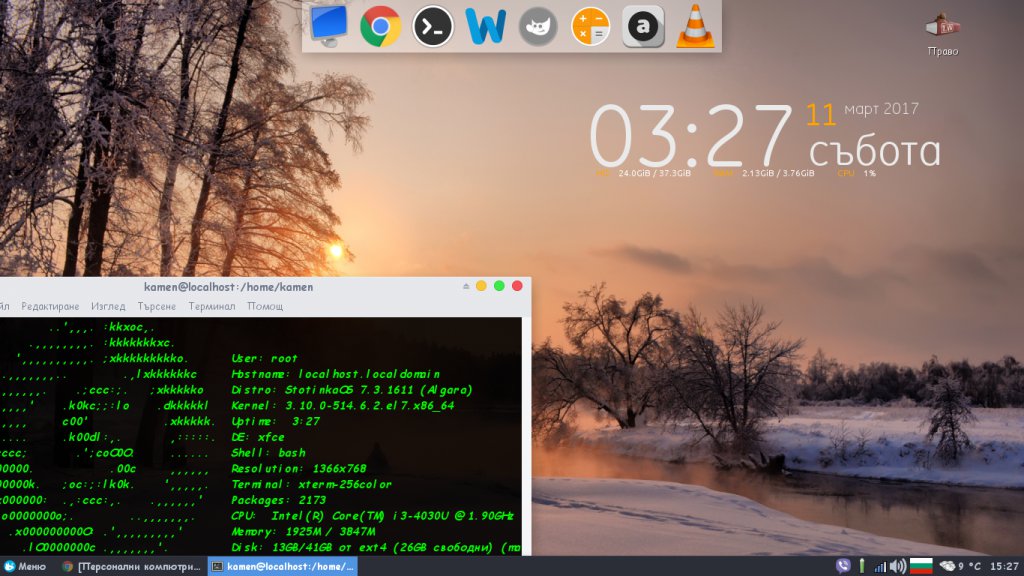Viewport: 1024px width, 576px height.
Task: Roll up the terminal using the titlebar arrow
Action: (464, 286)
